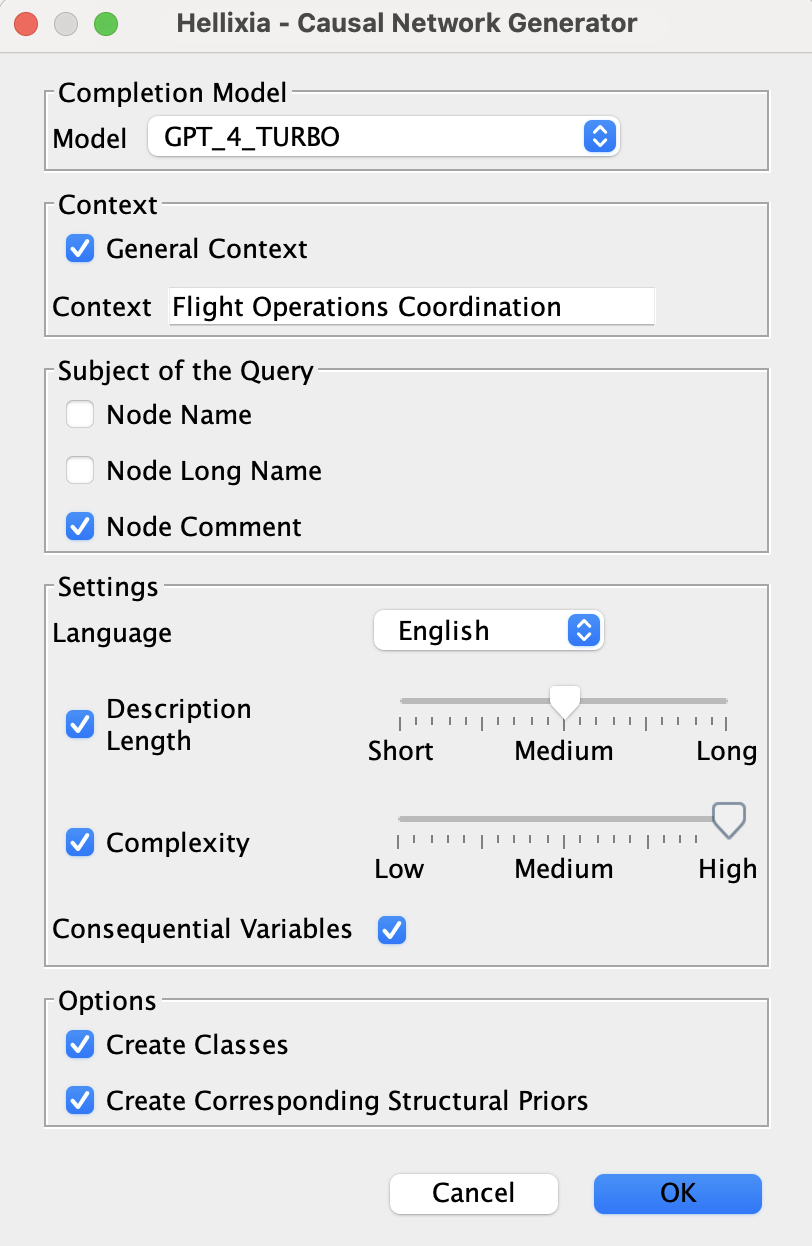Open the Language dropdown set to English

coord(488,631)
